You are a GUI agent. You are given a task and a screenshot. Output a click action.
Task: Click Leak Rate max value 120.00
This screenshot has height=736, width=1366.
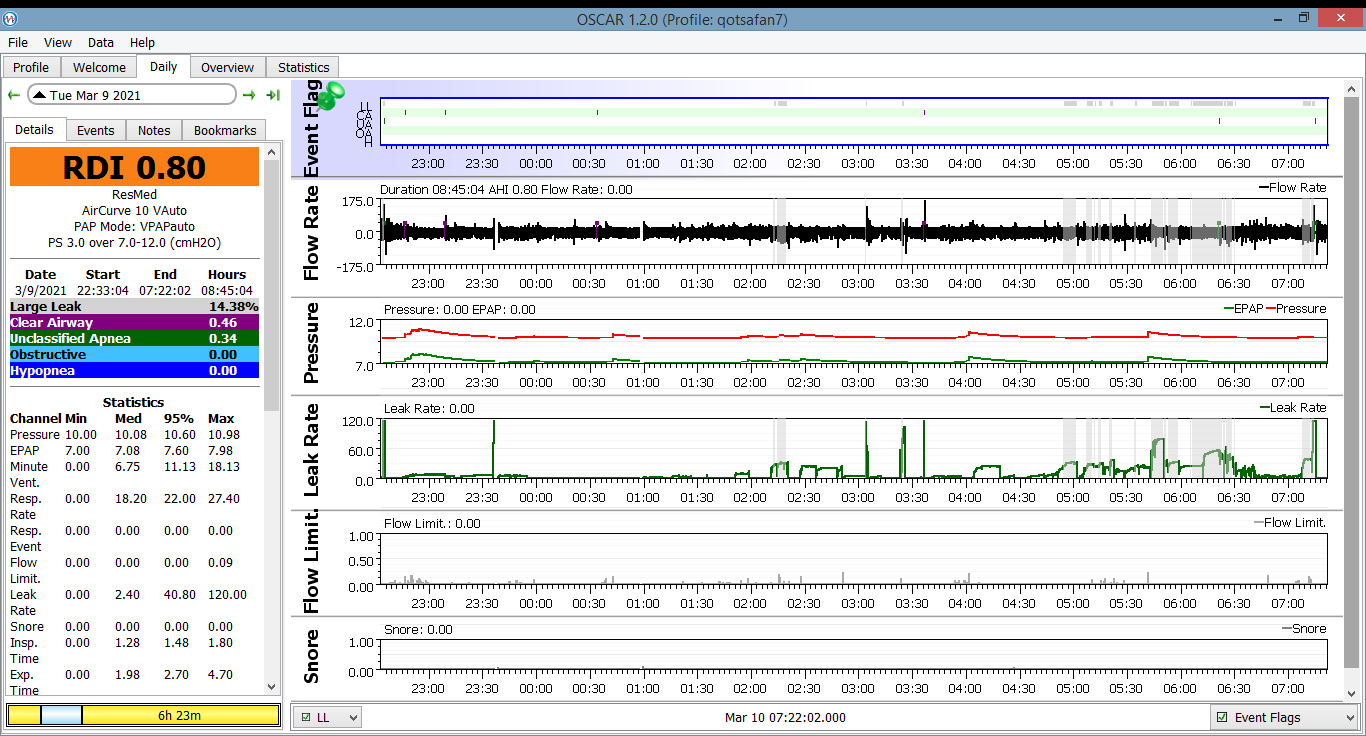coord(227,594)
